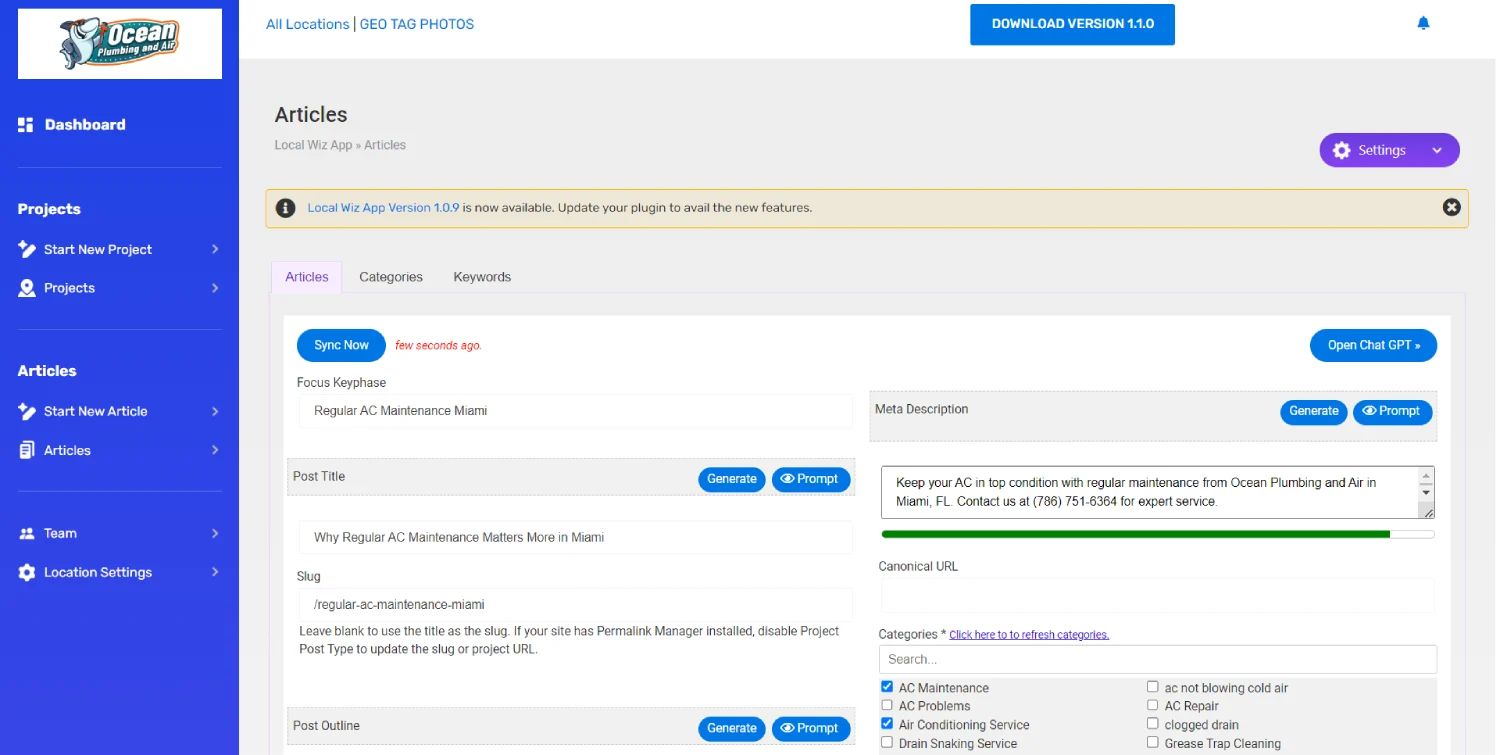
Task: Click the Ocean Plumbing and Air logo
Action: [x=120, y=44]
